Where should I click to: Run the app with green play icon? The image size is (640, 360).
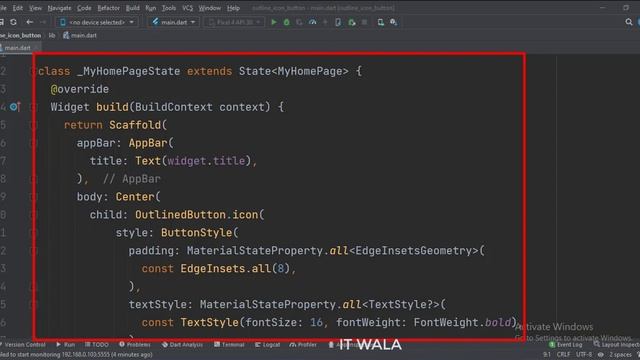[274, 22]
